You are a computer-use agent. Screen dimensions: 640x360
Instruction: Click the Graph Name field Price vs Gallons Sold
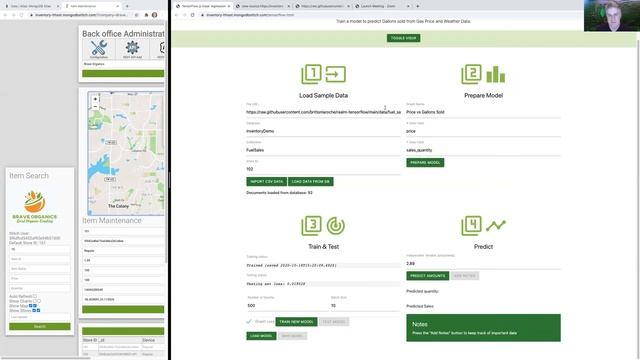(x=483, y=112)
